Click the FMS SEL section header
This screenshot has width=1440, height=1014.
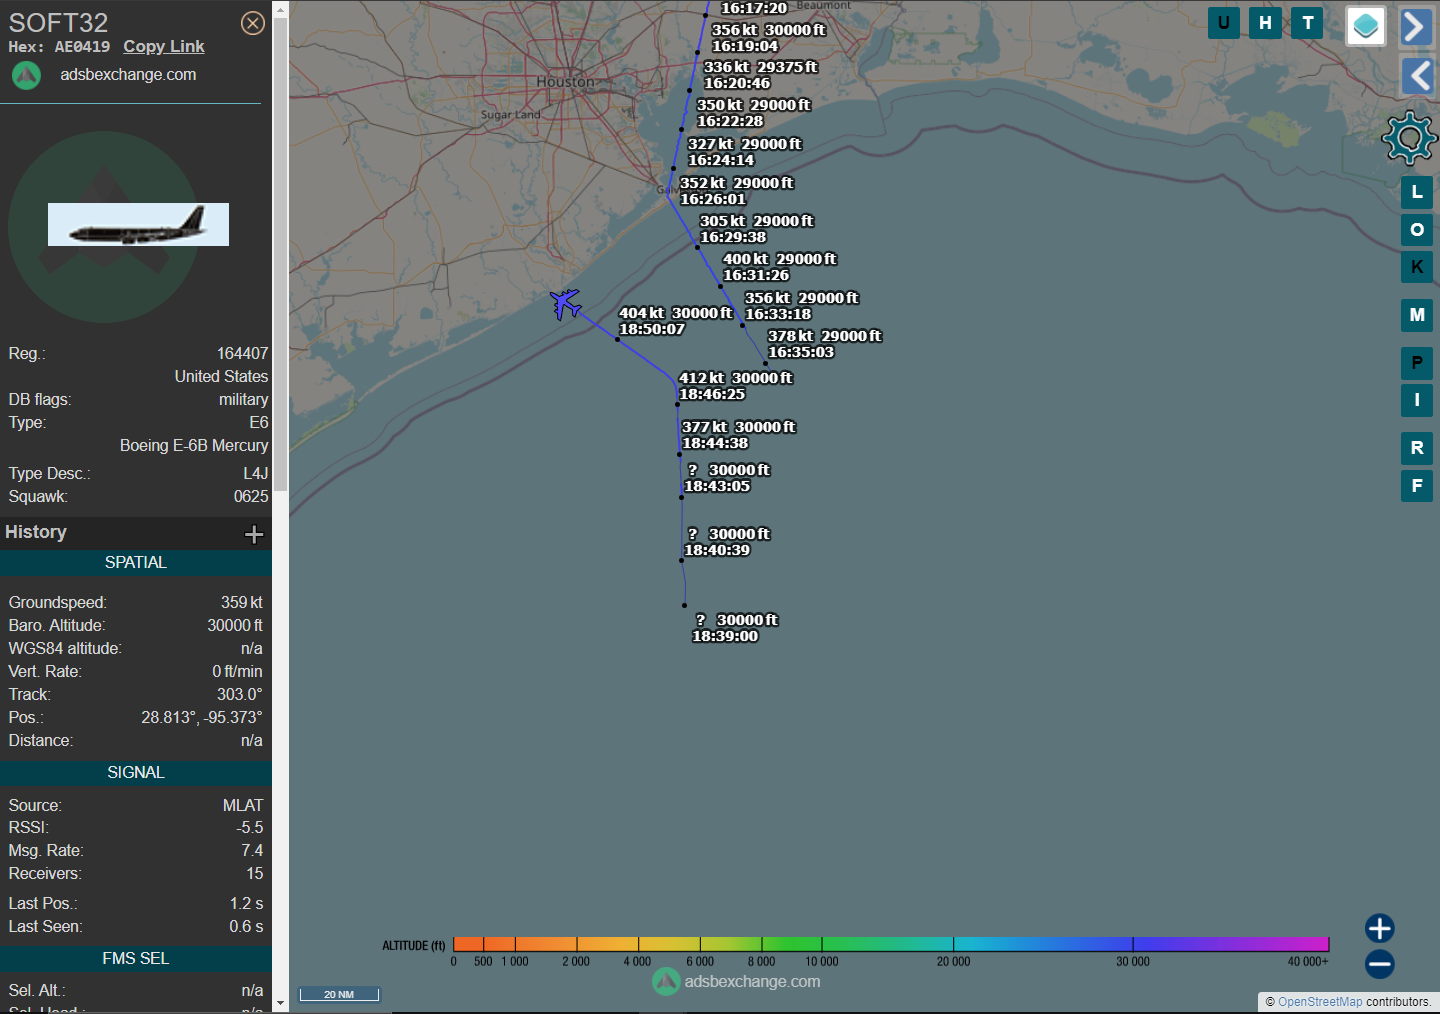136,959
